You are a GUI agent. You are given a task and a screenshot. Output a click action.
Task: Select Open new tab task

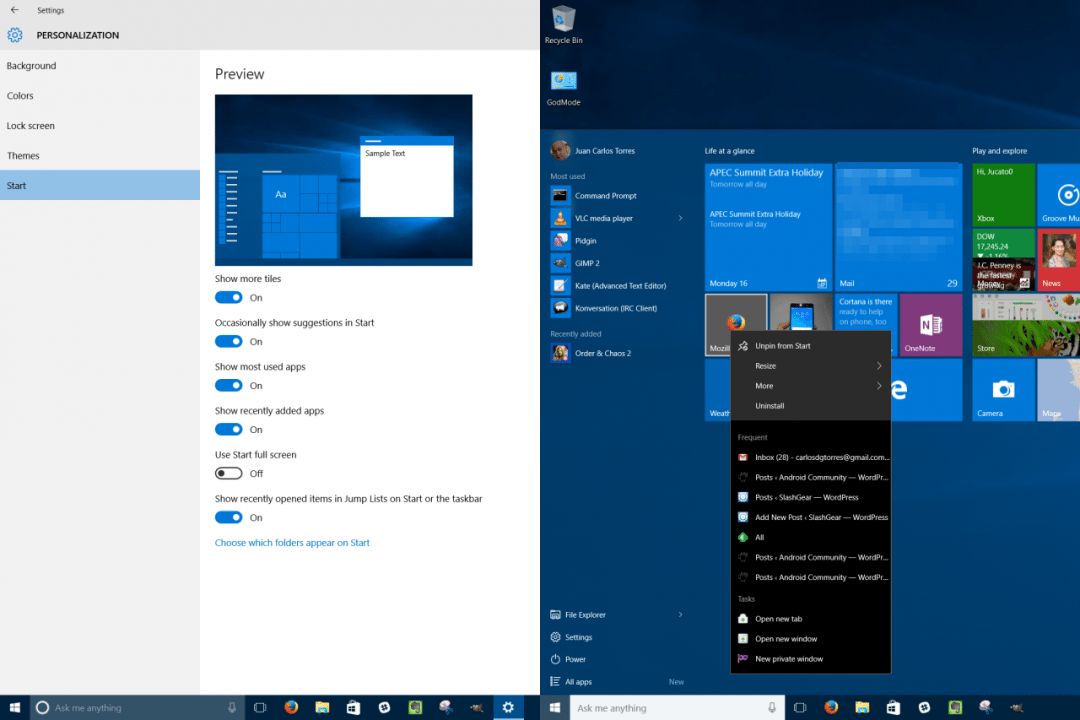(811, 619)
